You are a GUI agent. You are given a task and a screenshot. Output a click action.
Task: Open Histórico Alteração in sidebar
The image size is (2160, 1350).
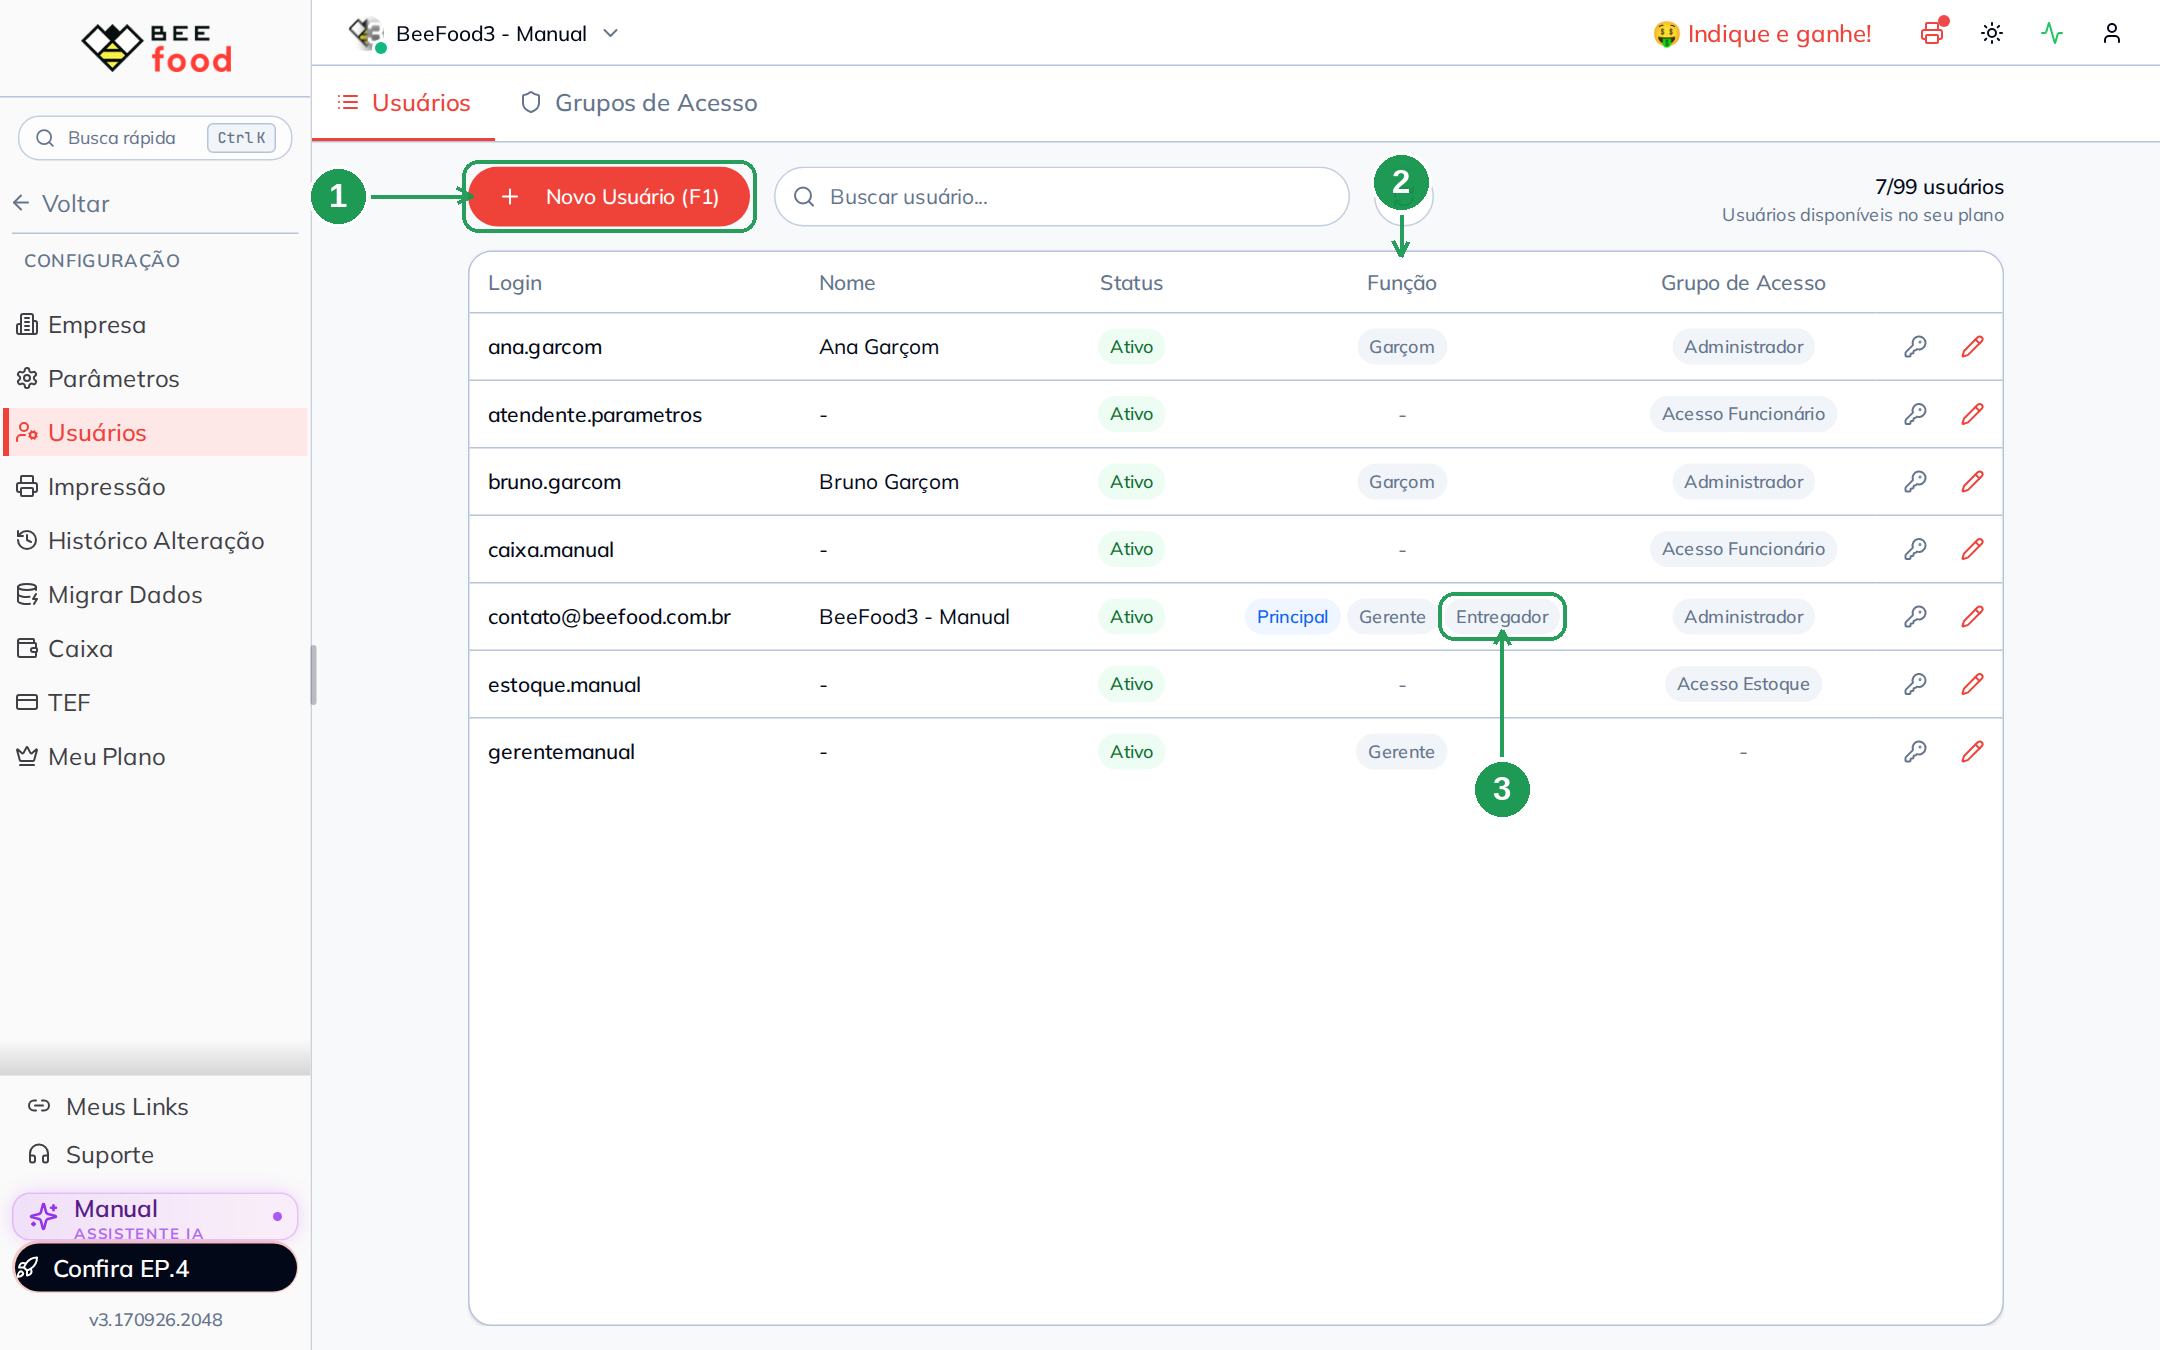(155, 541)
